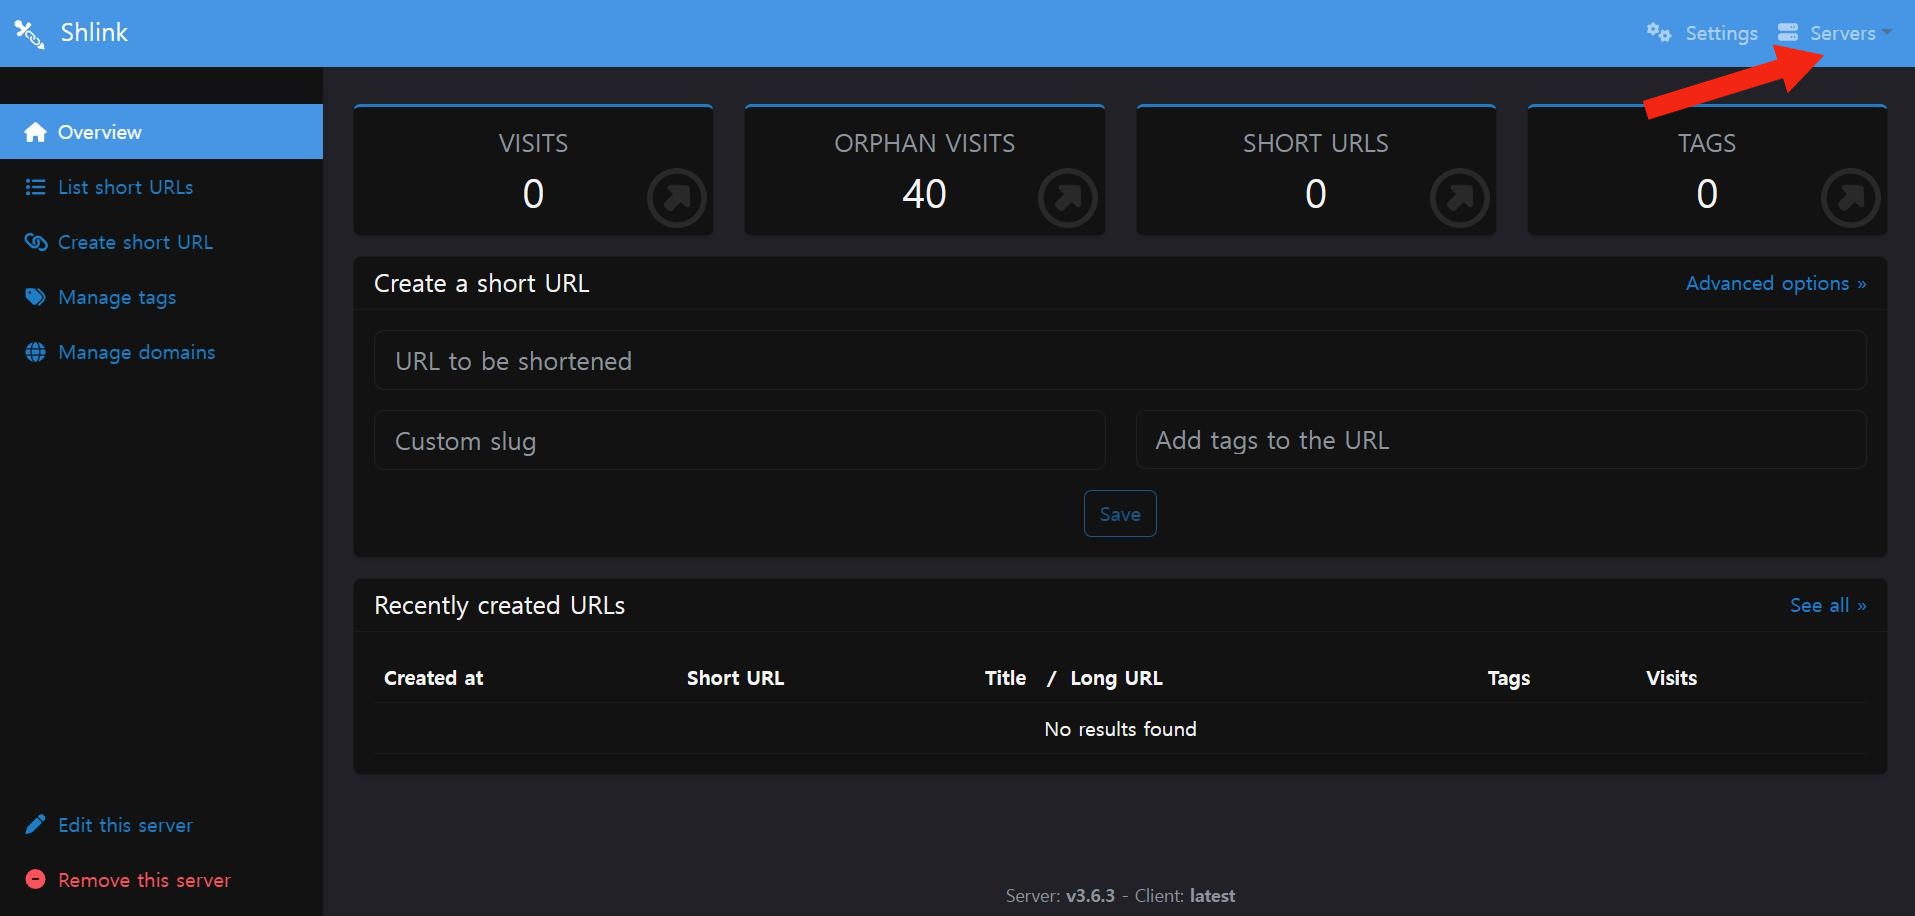1915x916 pixels.
Task: Click the pencil icon for Edit this server
Action: click(x=35, y=825)
